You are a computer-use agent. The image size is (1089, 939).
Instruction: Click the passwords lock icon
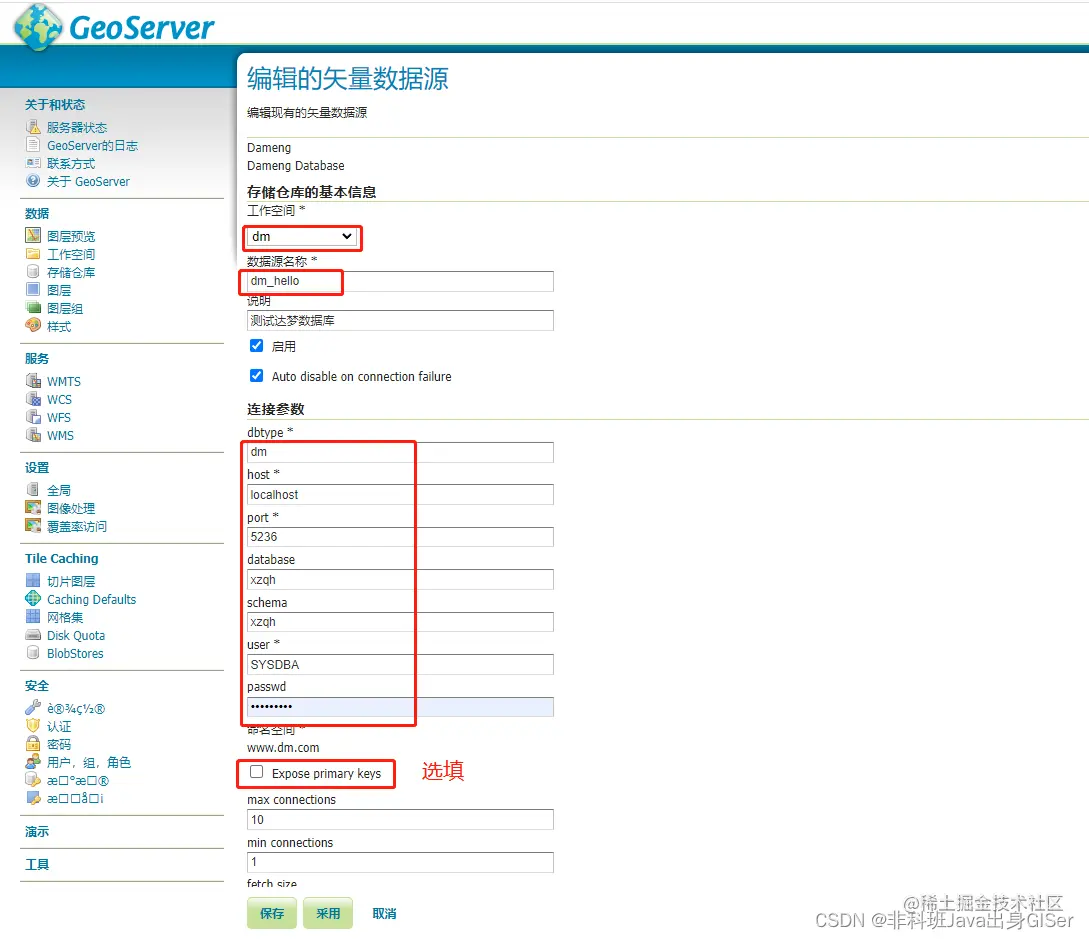33,744
